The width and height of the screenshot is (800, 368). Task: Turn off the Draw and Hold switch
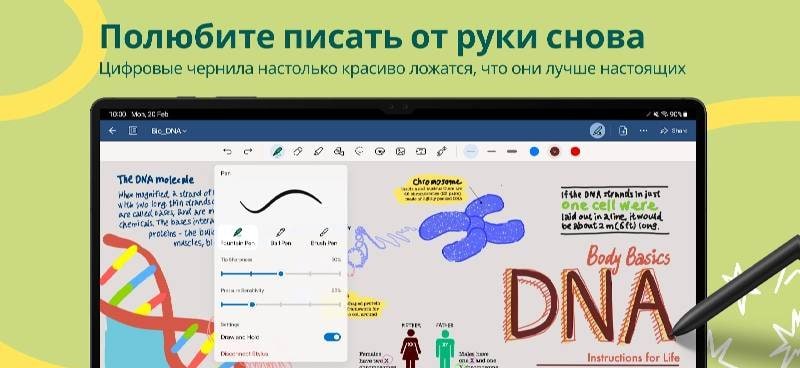(332, 337)
